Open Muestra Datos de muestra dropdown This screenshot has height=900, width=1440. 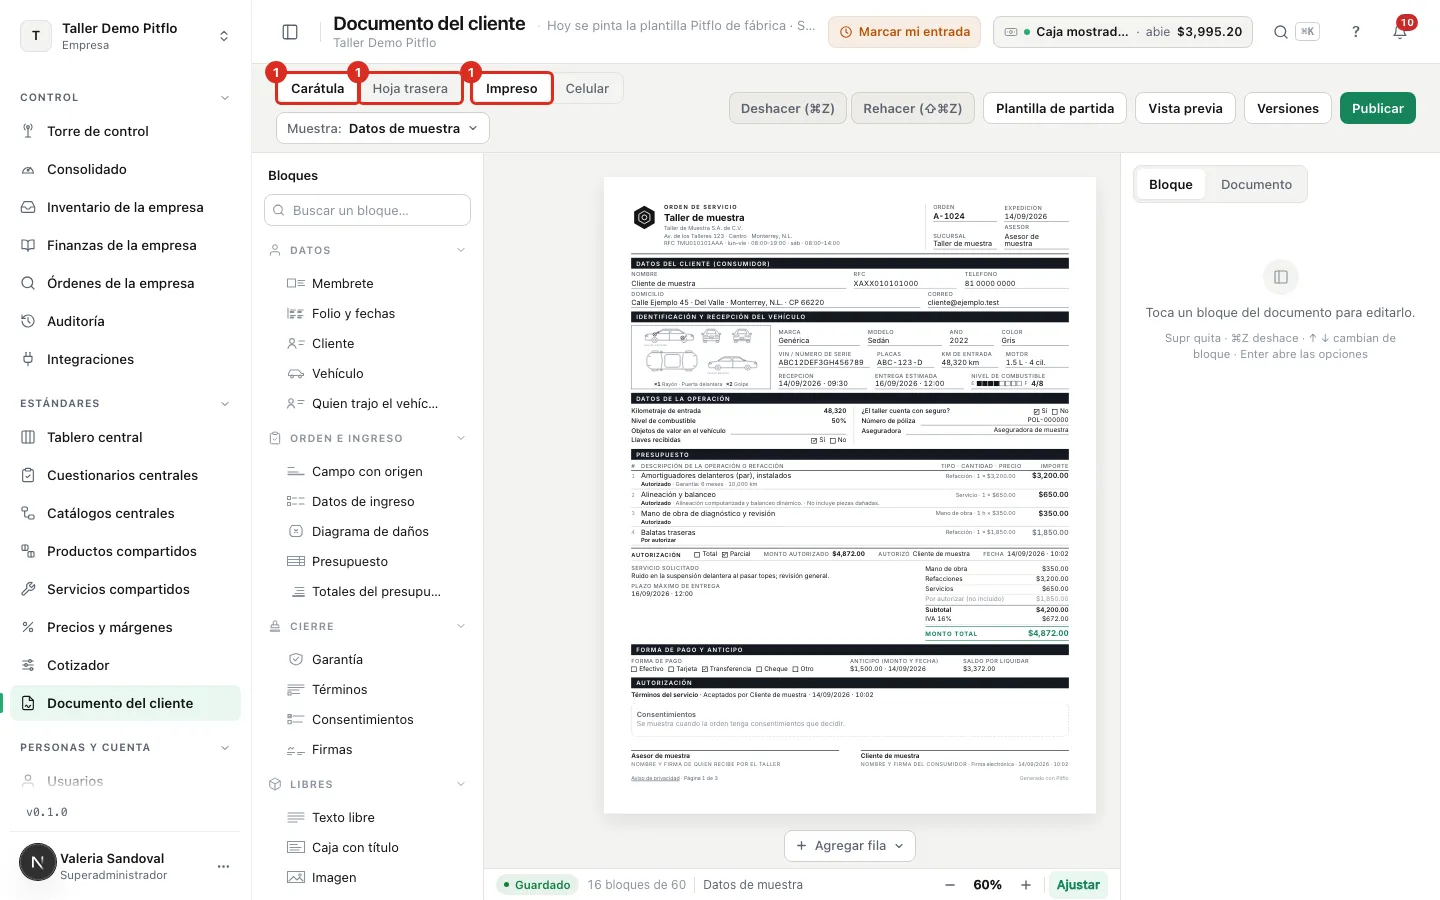pos(383,128)
